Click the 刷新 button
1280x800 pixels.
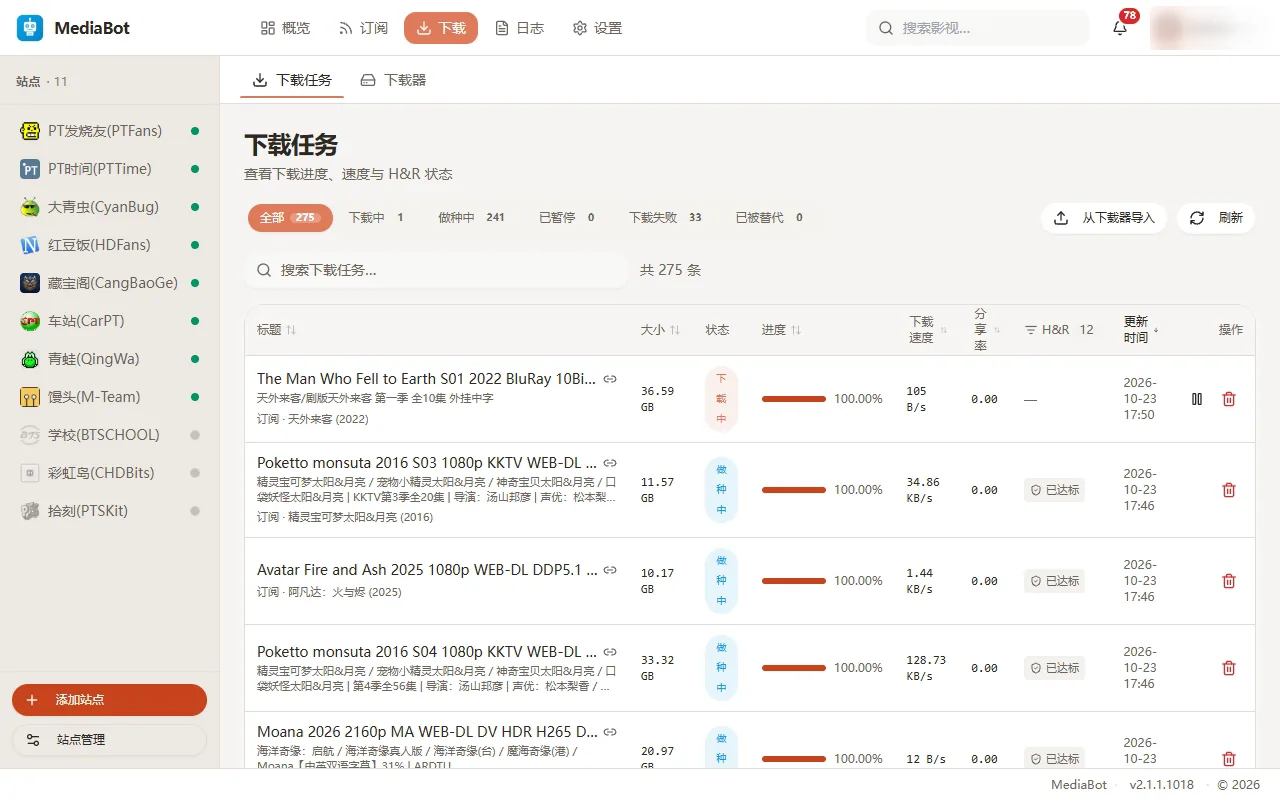click(x=1216, y=218)
